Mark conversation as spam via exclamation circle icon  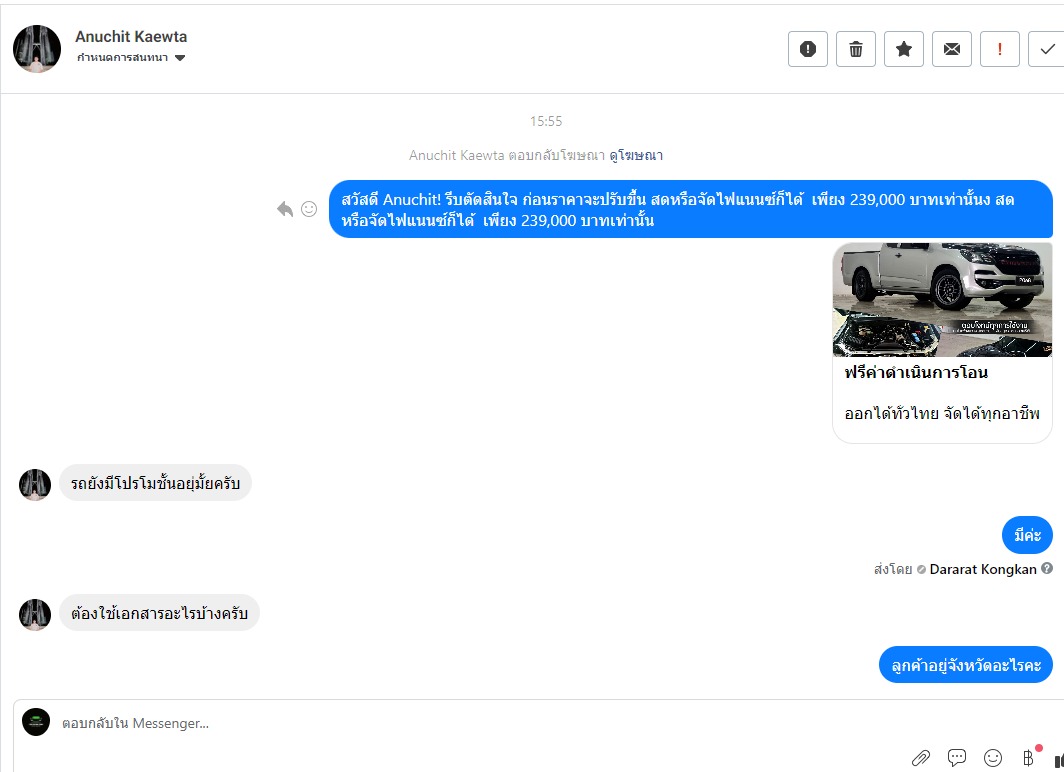808,49
